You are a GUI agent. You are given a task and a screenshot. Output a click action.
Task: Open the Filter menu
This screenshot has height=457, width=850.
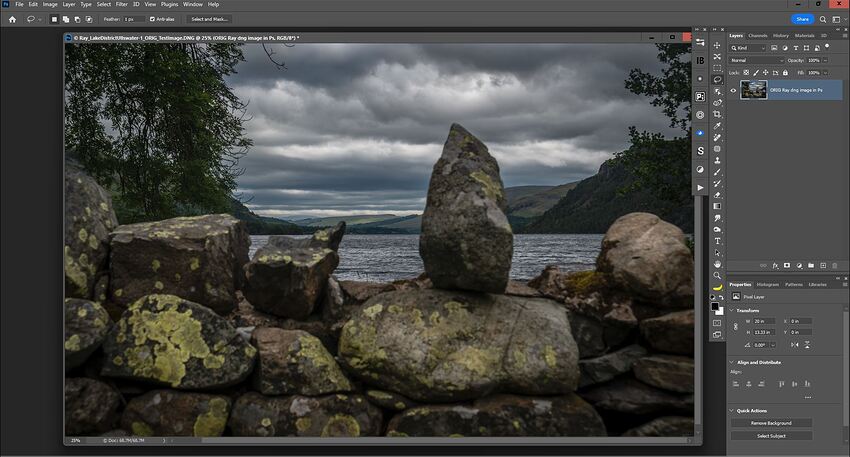pyautogui.click(x=121, y=4)
